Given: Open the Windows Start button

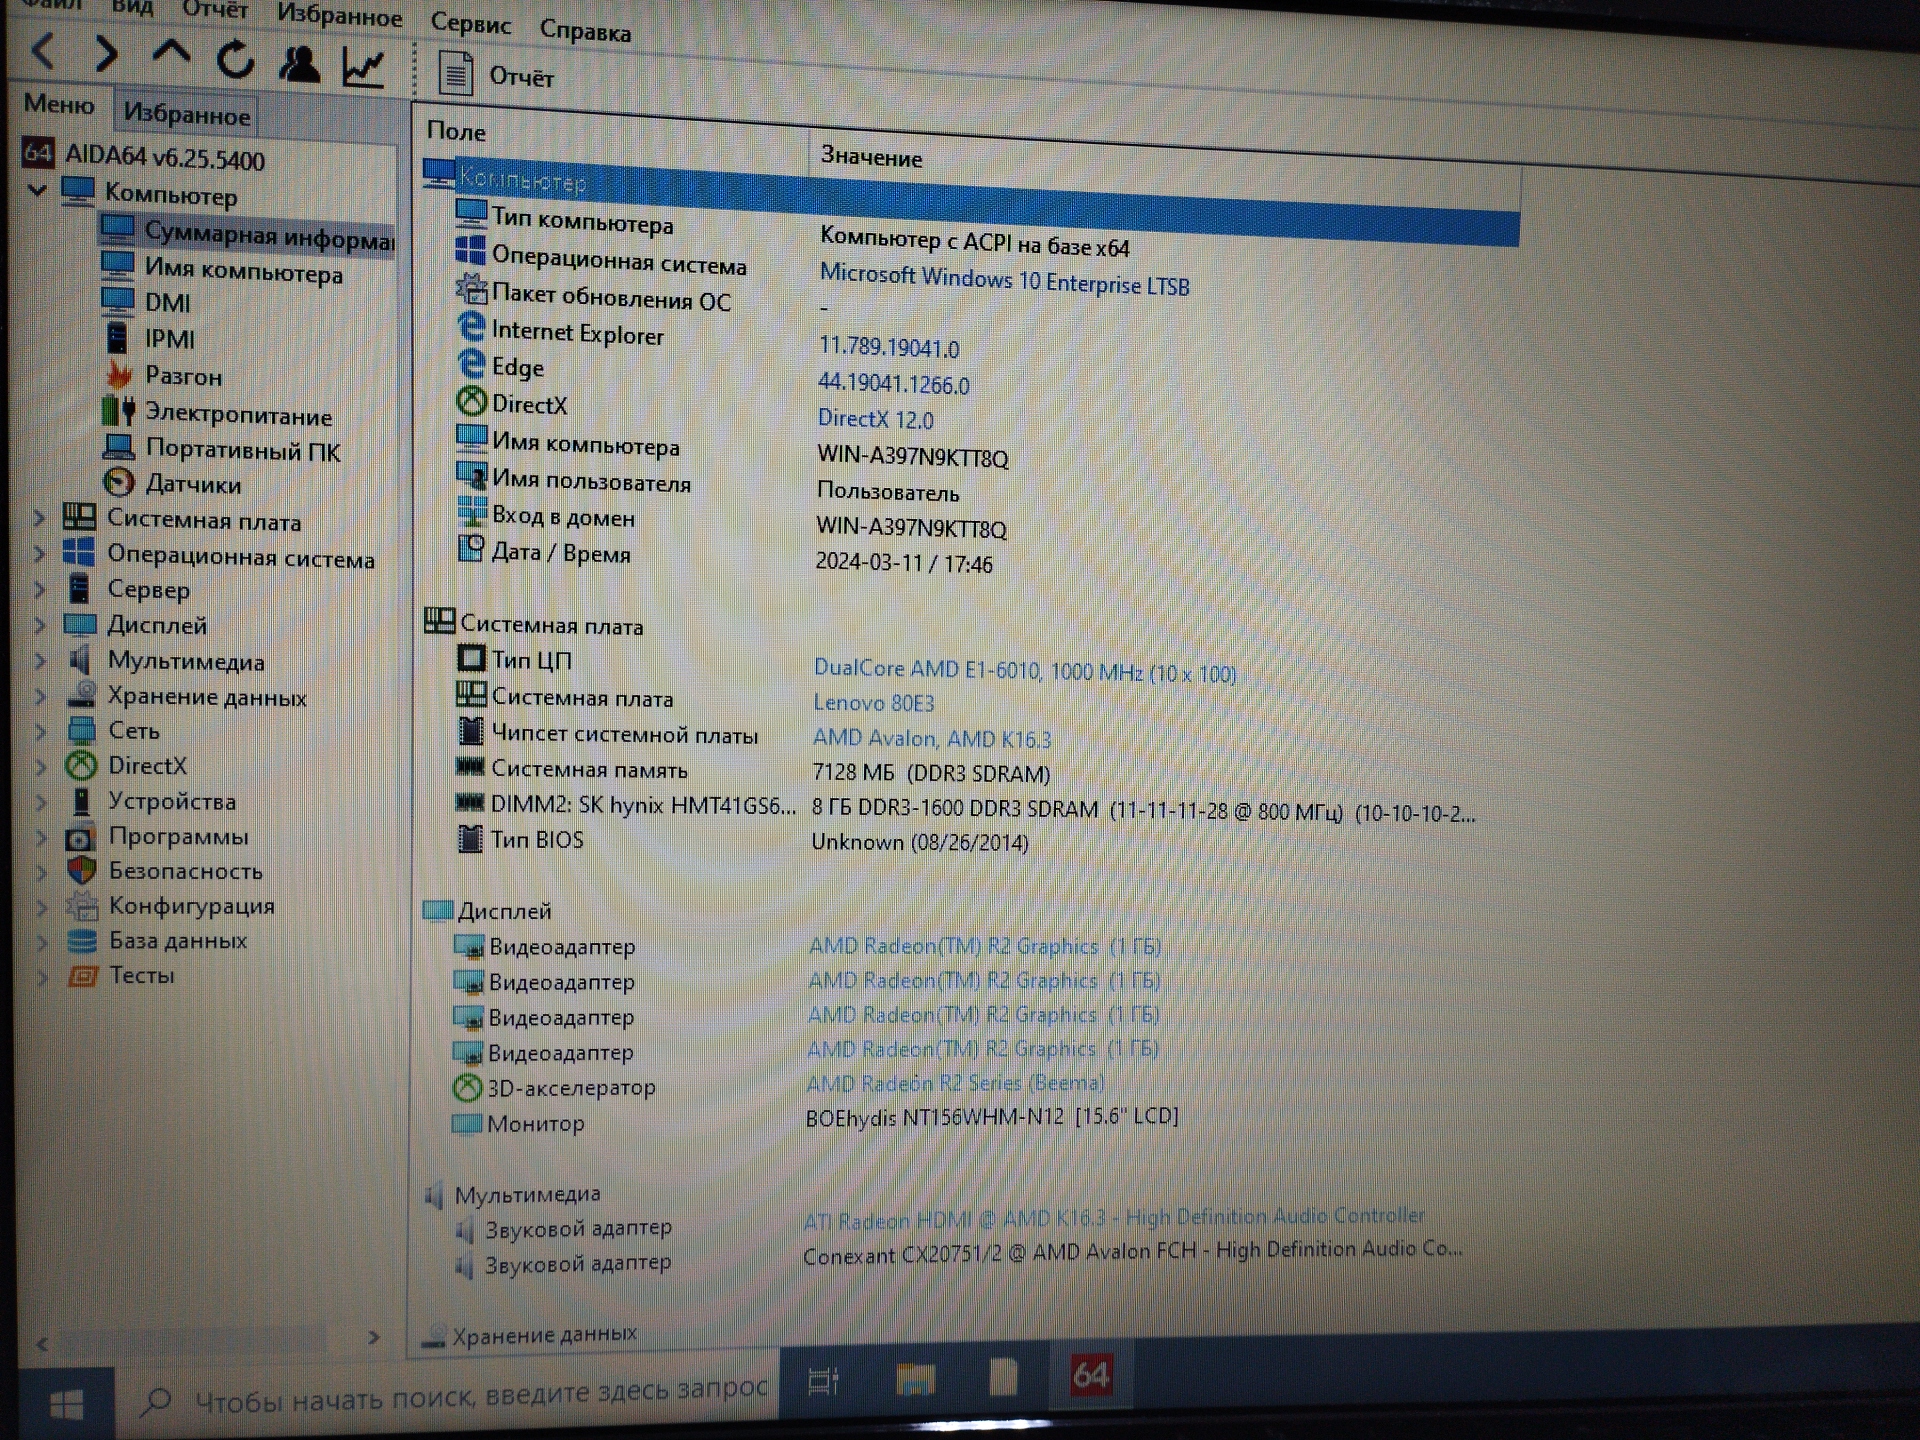Looking at the screenshot, I should (x=66, y=1406).
